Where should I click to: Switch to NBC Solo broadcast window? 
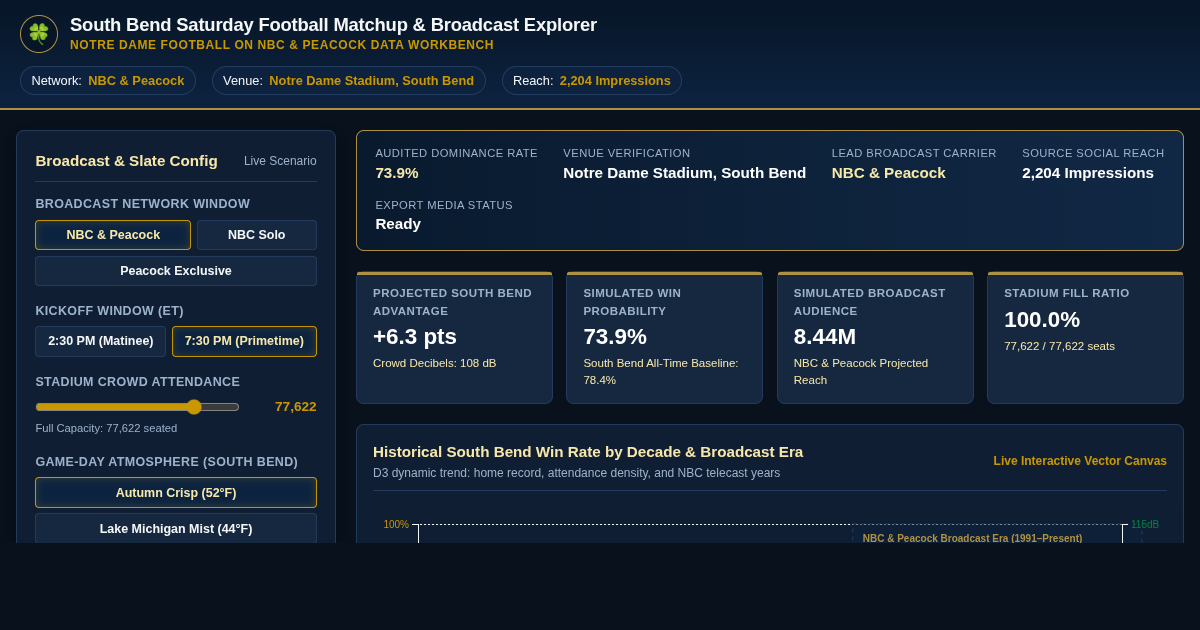pyautogui.click(x=257, y=235)
